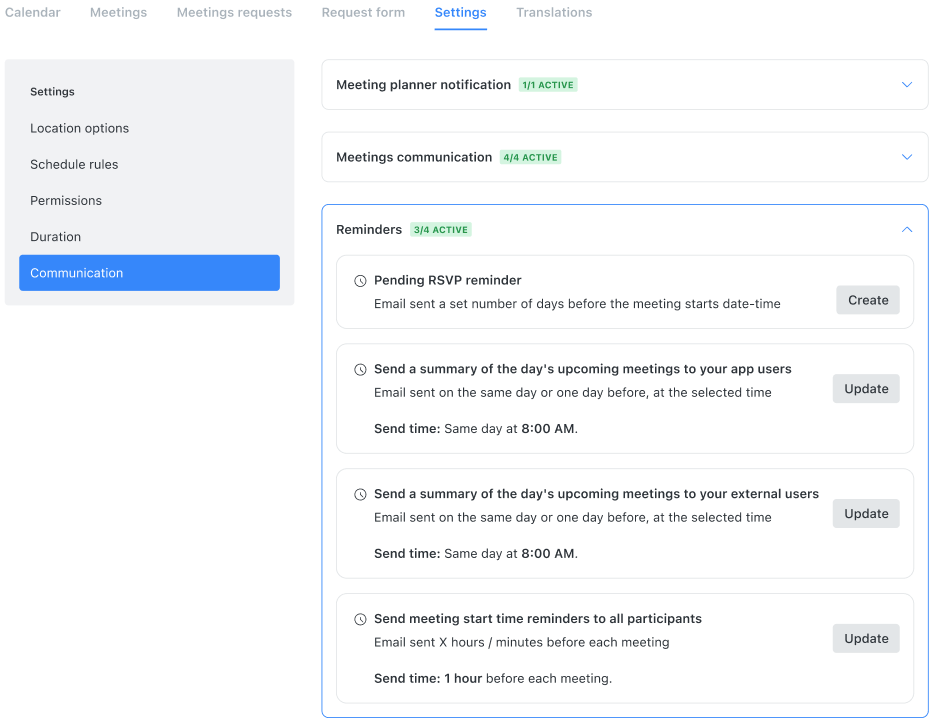
Task: Click the clock icon beside external users summary
Action: [x=360, y=494]
